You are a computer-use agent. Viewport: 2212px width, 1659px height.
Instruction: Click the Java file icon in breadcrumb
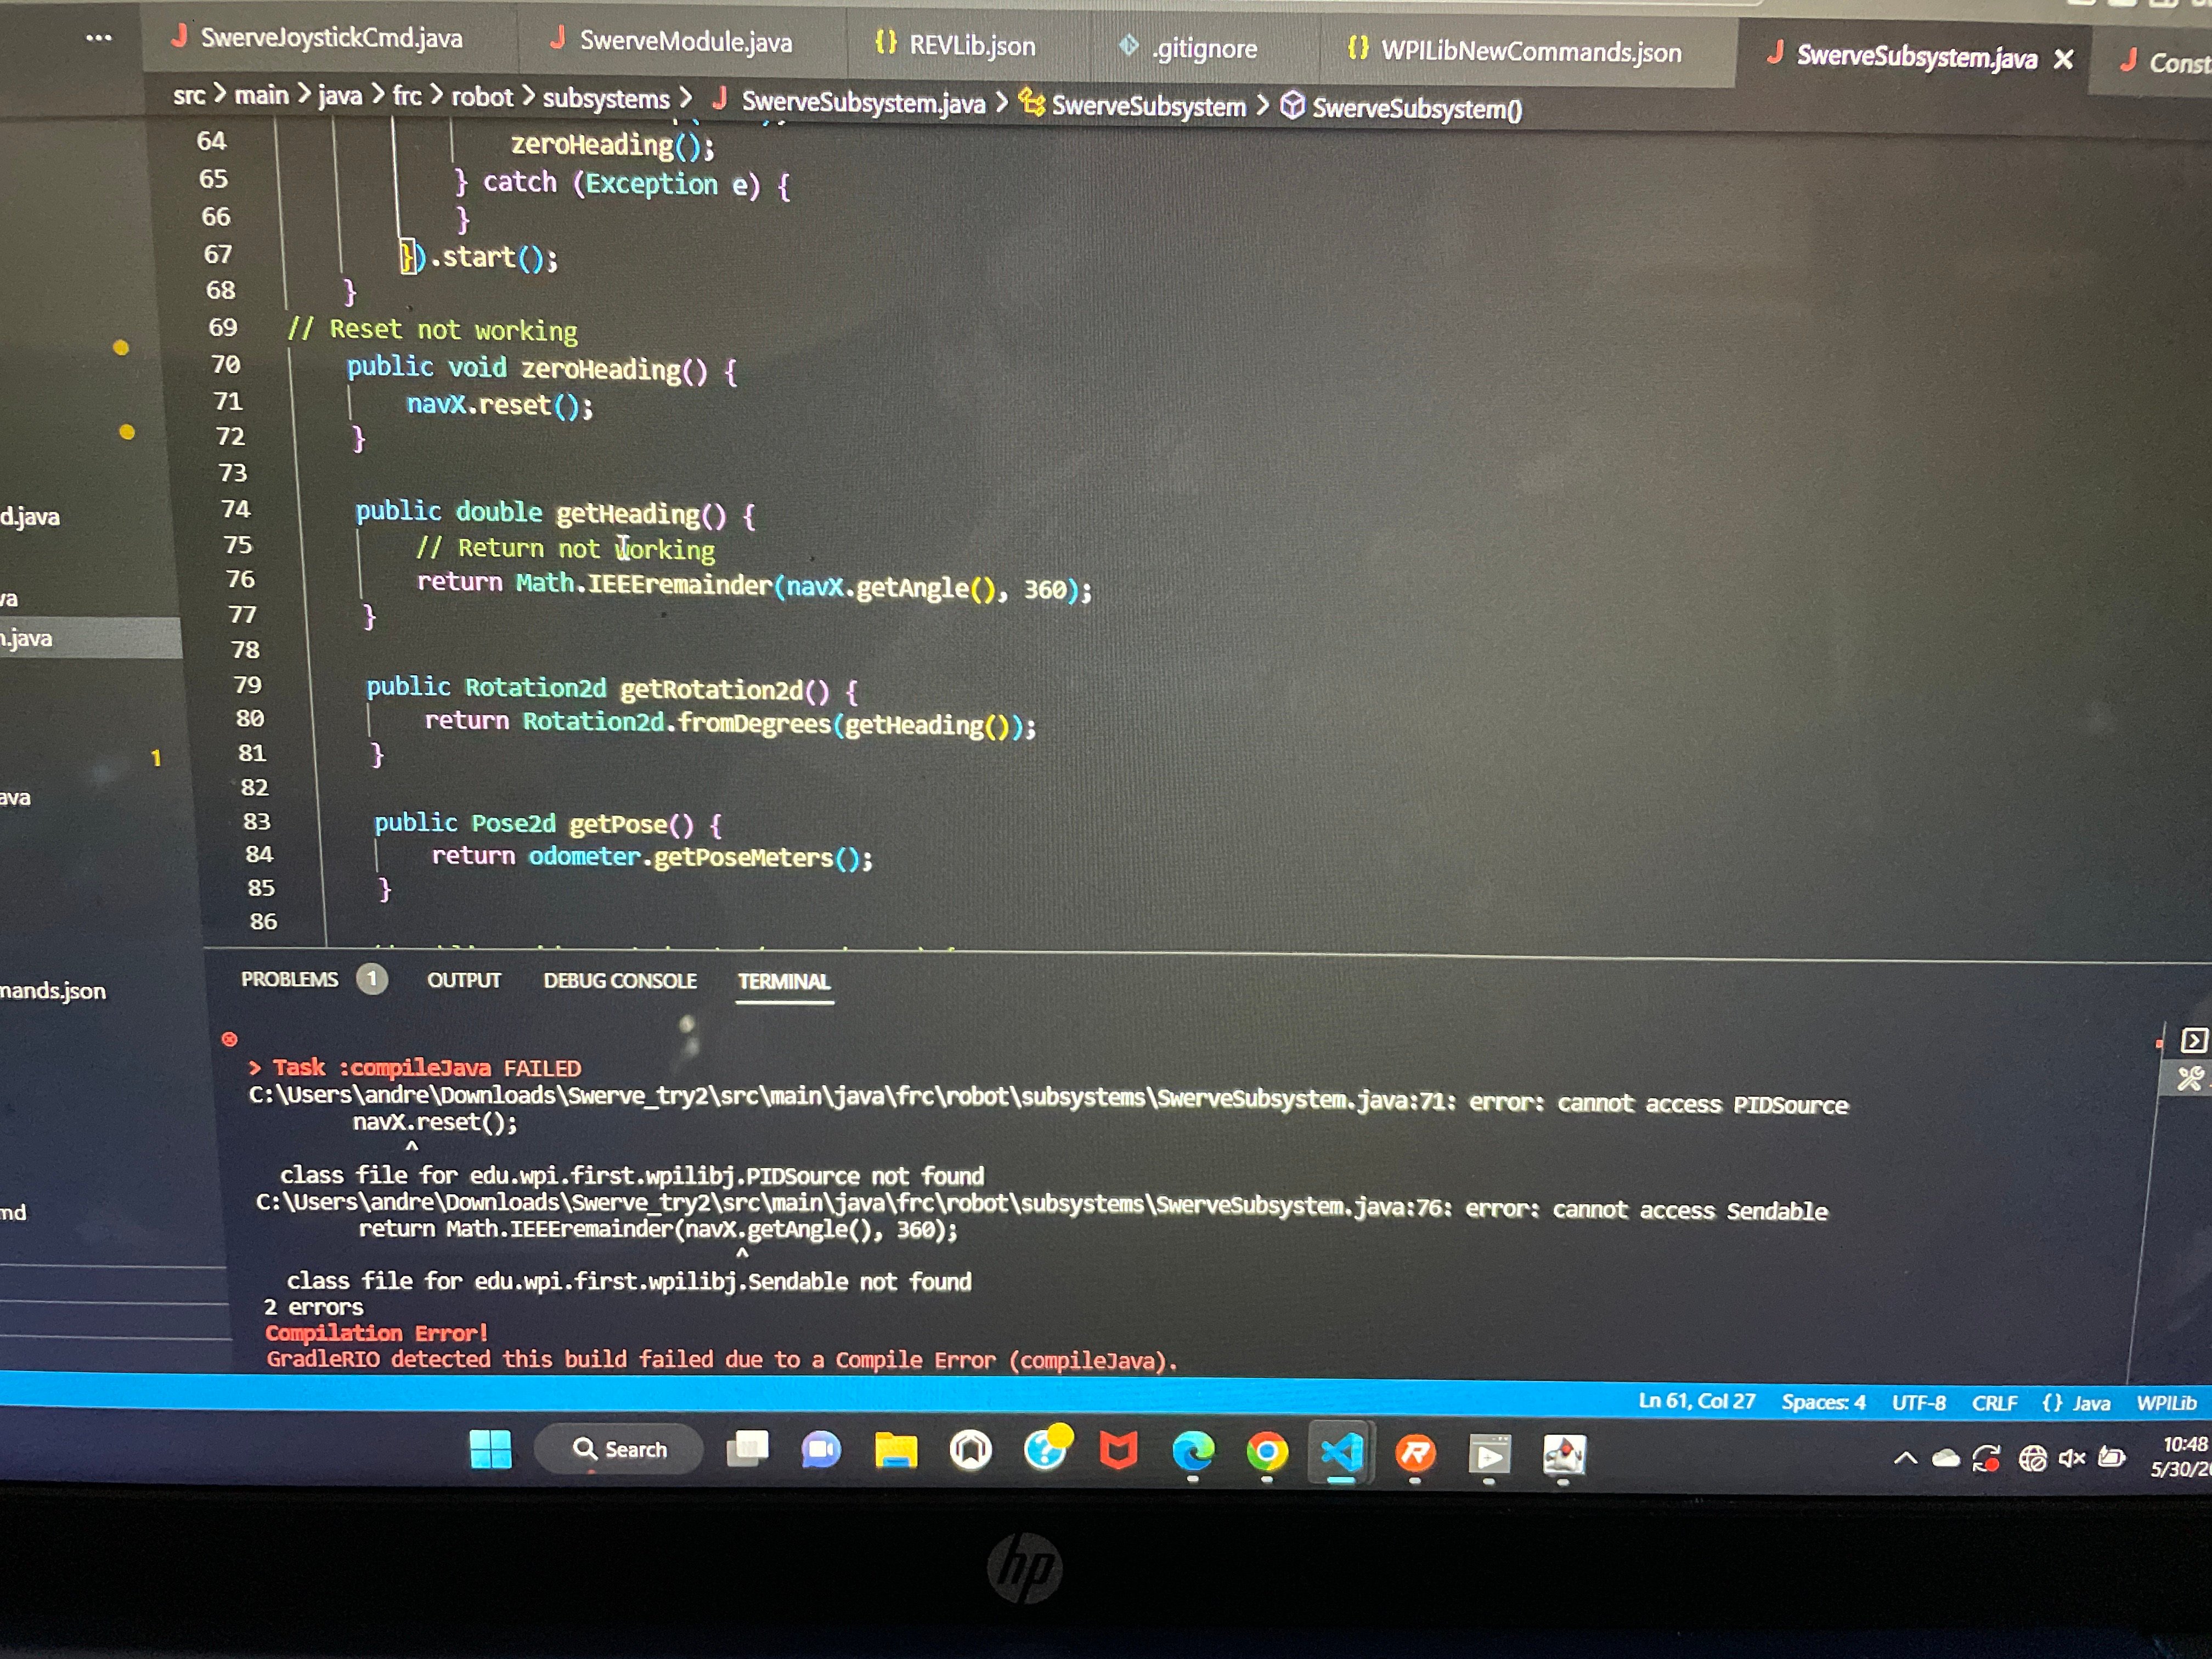(x=719, y=99)
